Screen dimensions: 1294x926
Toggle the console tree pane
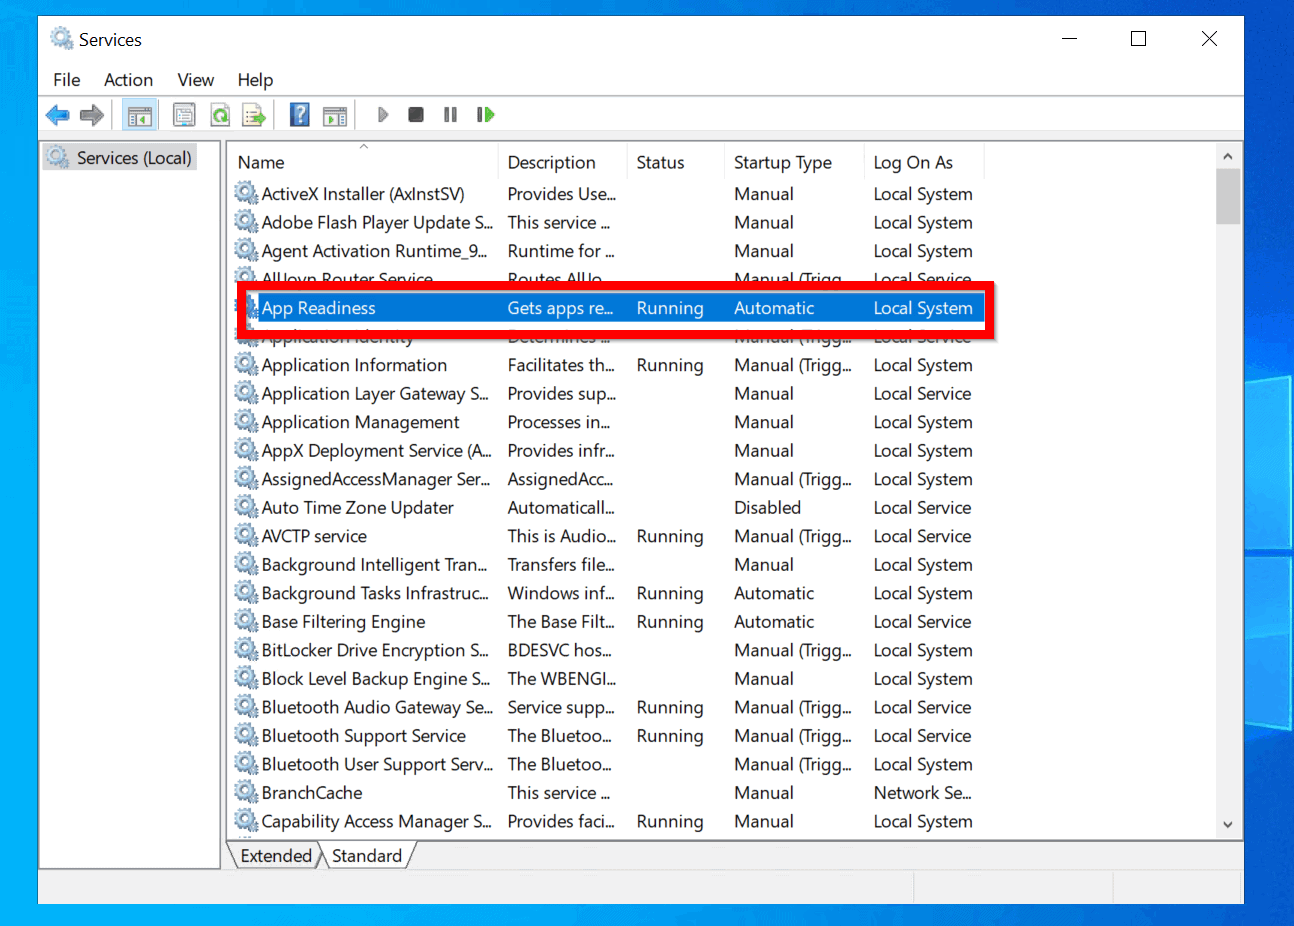[139, 114]
